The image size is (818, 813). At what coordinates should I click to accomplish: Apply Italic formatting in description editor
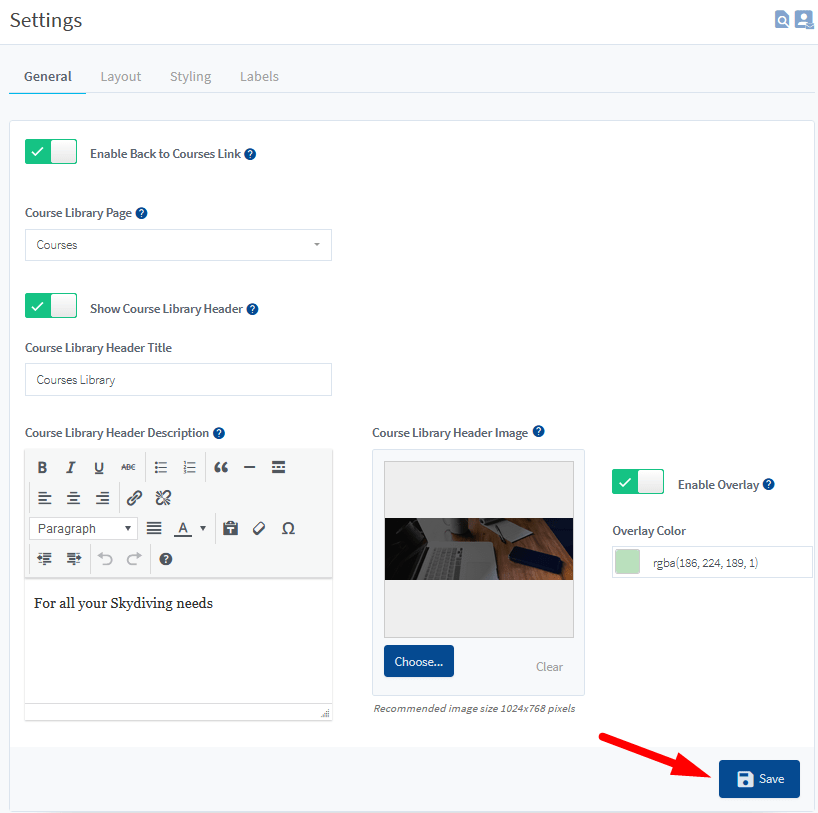pos(70,468)
